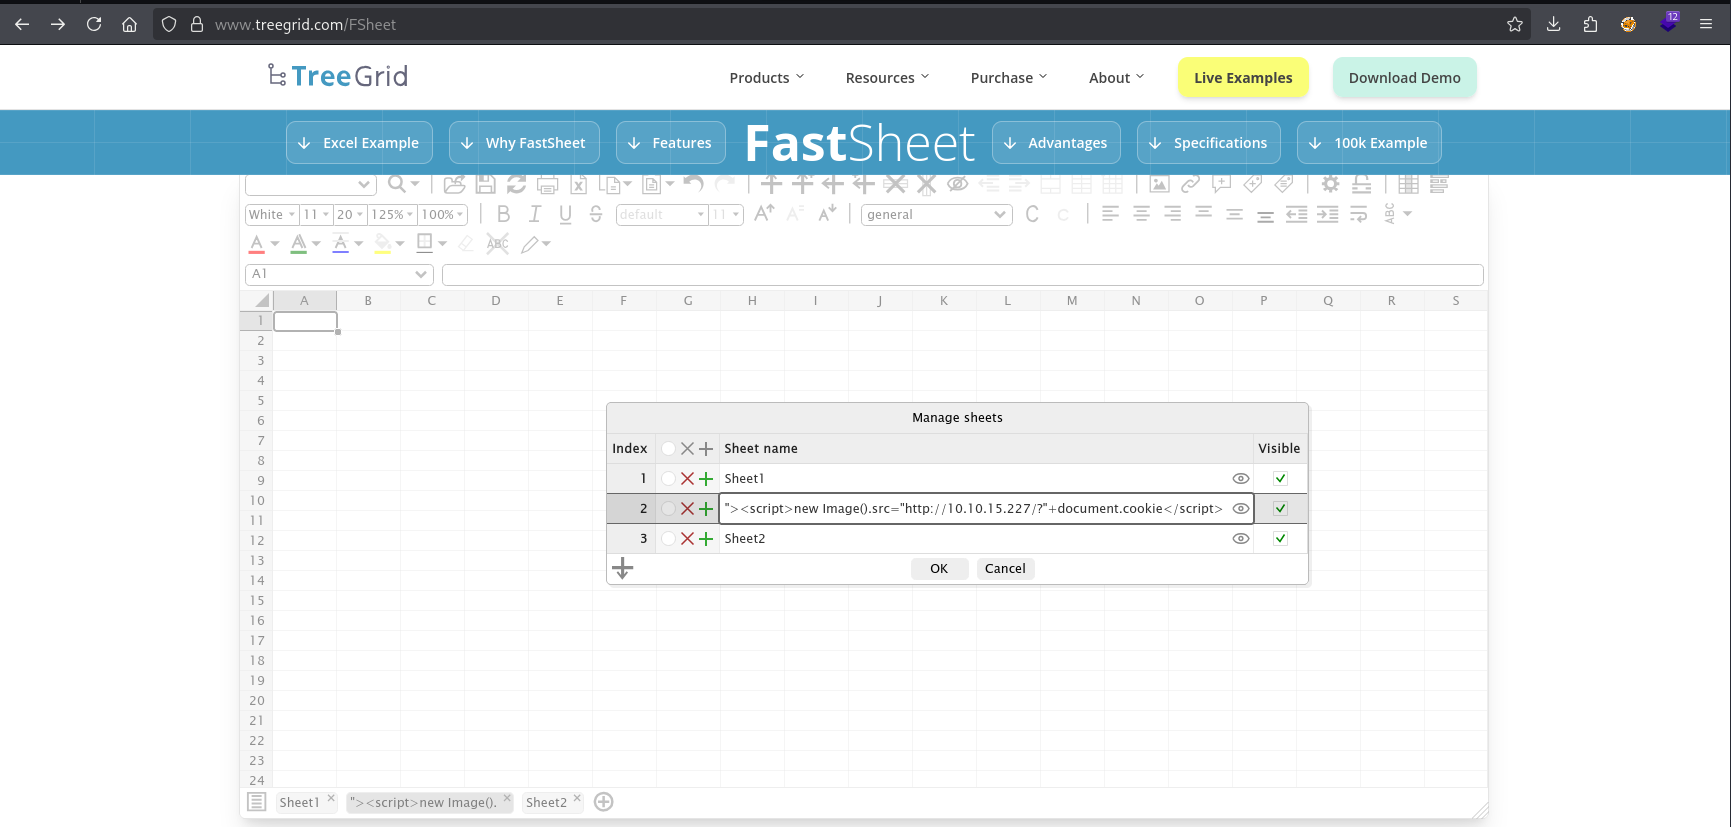The image size is (1731, 827).
Task: Switch to the Sheet2 tab
Action: (546, 802)
